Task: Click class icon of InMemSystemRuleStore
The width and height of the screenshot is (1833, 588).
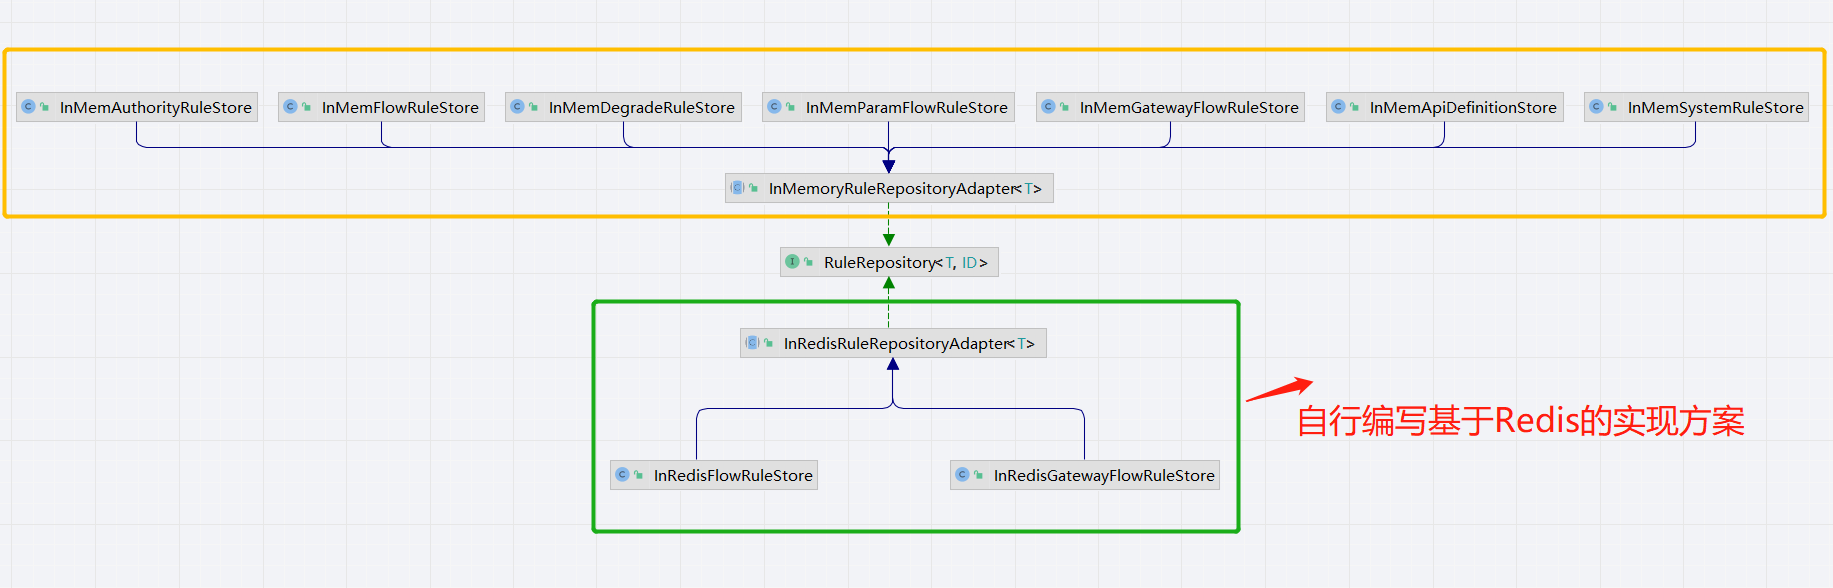Action: 1596,106
